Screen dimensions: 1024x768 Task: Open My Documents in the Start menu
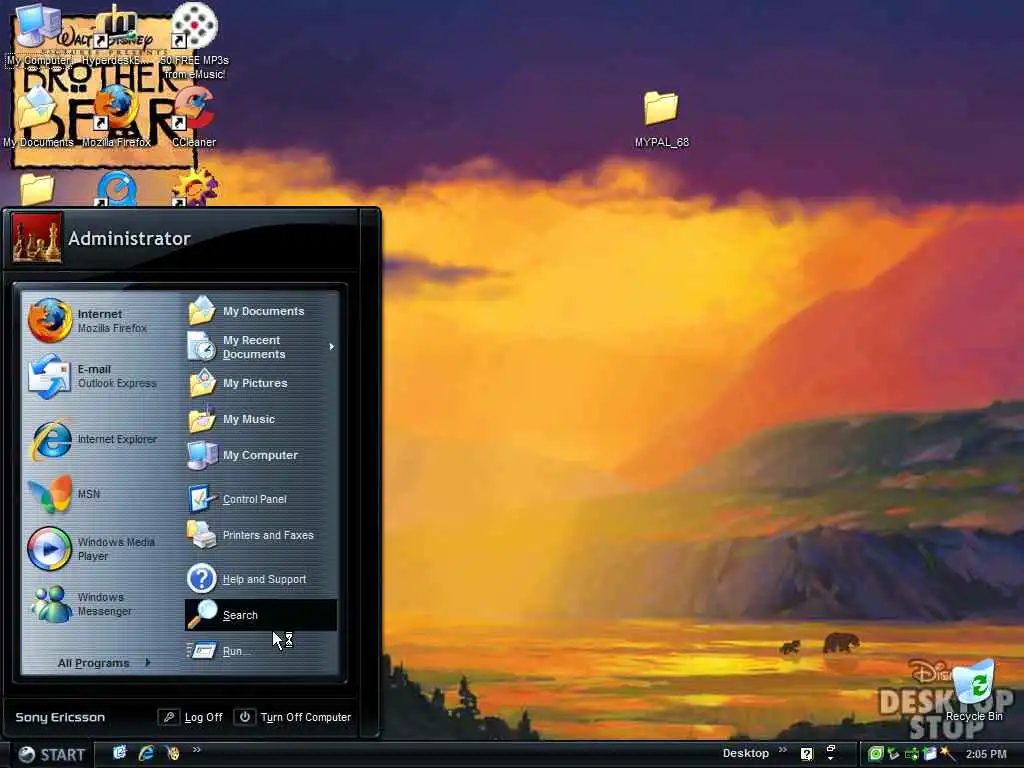coord(260,311)
